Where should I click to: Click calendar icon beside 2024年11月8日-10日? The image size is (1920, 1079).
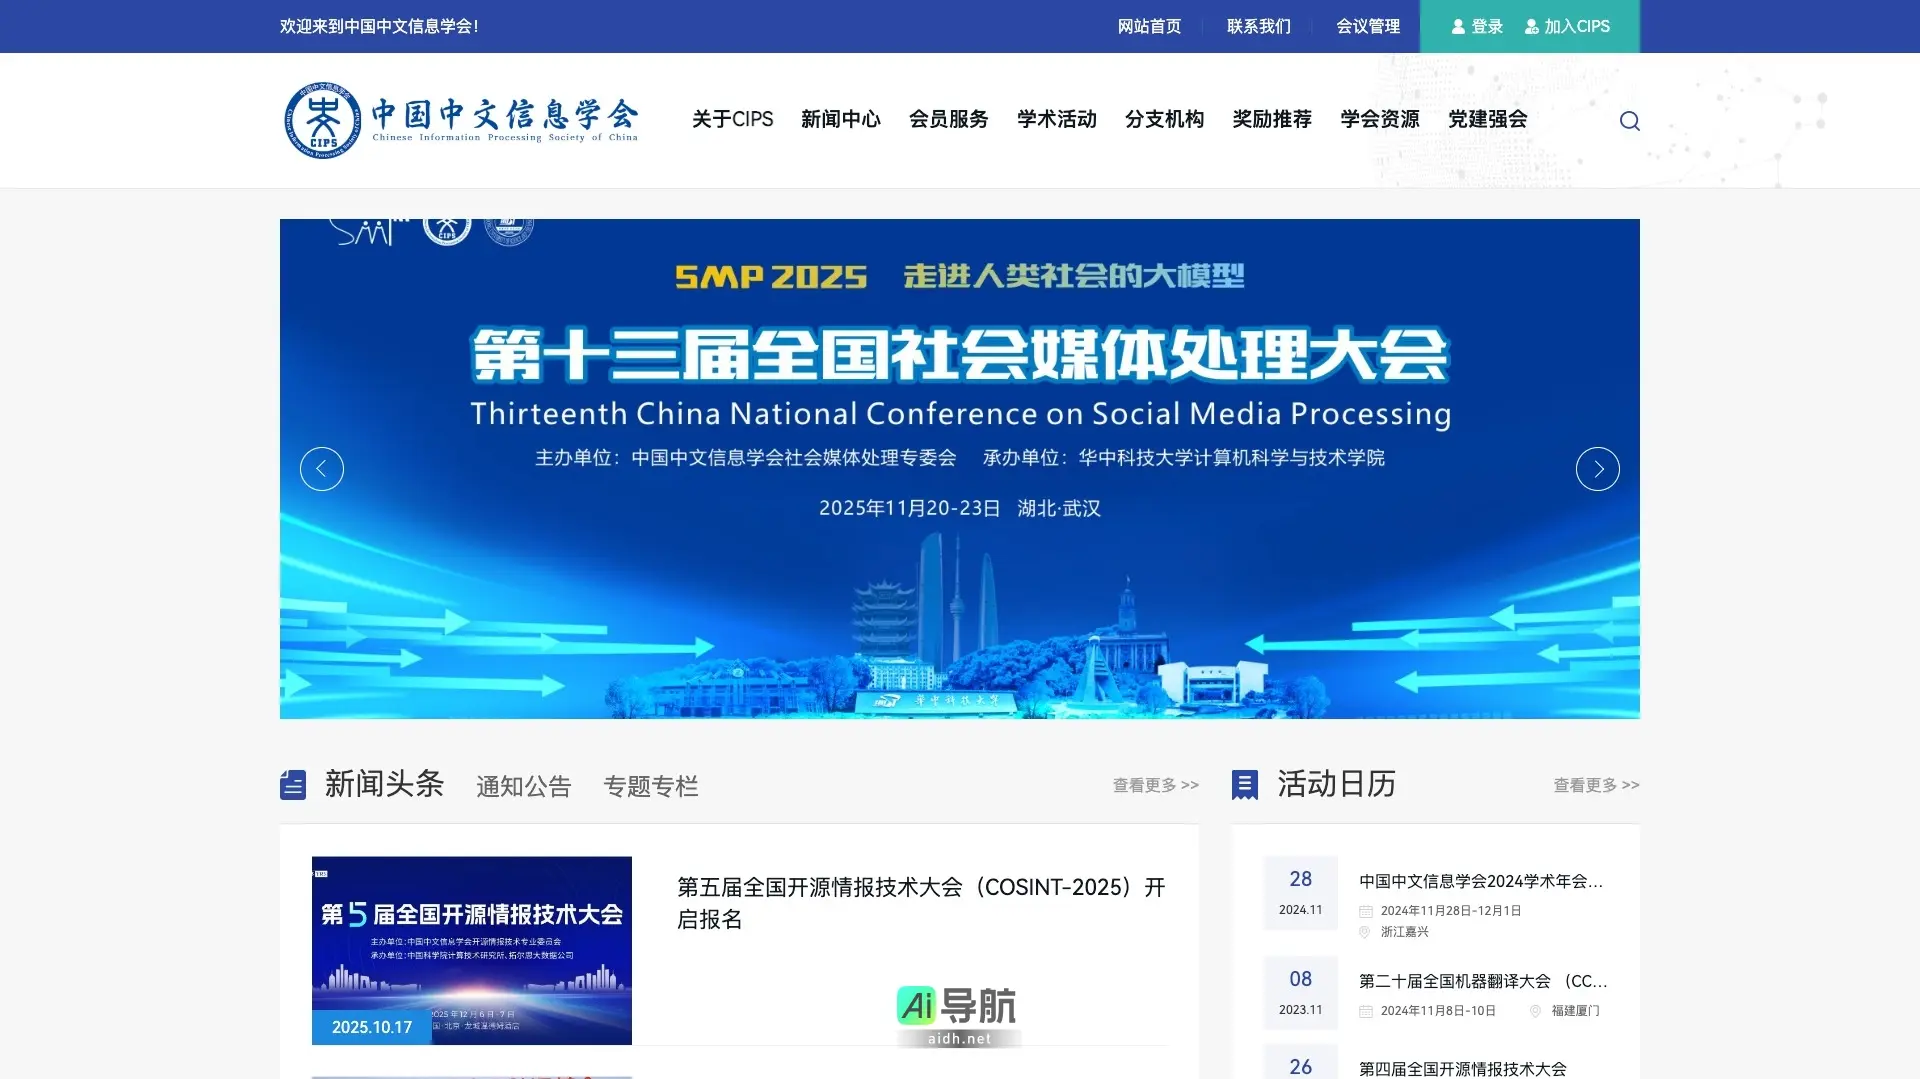tap(1366, 1011)
